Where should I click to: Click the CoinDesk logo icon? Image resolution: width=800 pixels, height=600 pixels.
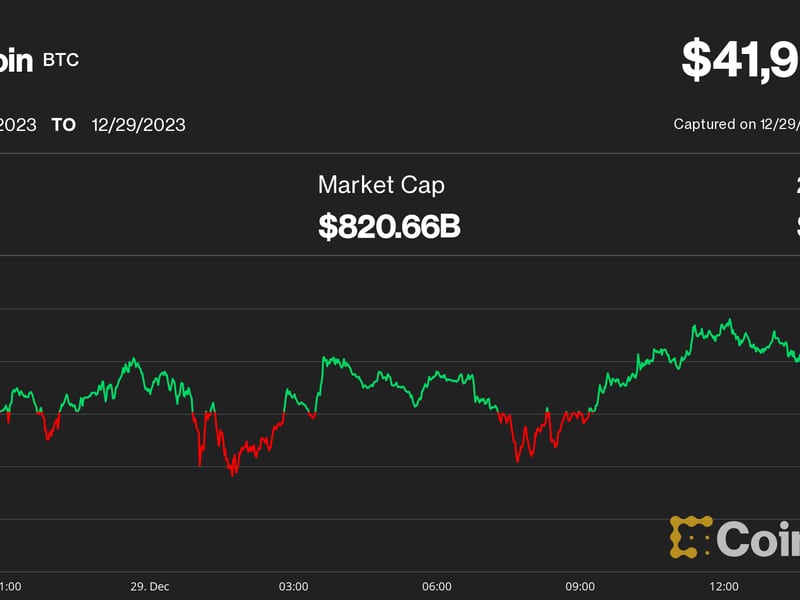[x=690, y=536]
